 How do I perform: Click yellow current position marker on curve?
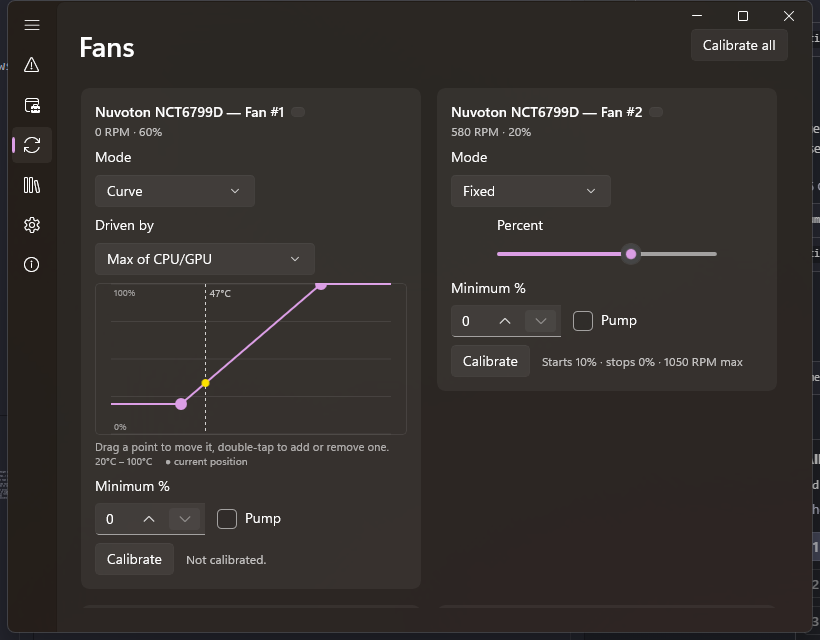(x=206, y=383)
